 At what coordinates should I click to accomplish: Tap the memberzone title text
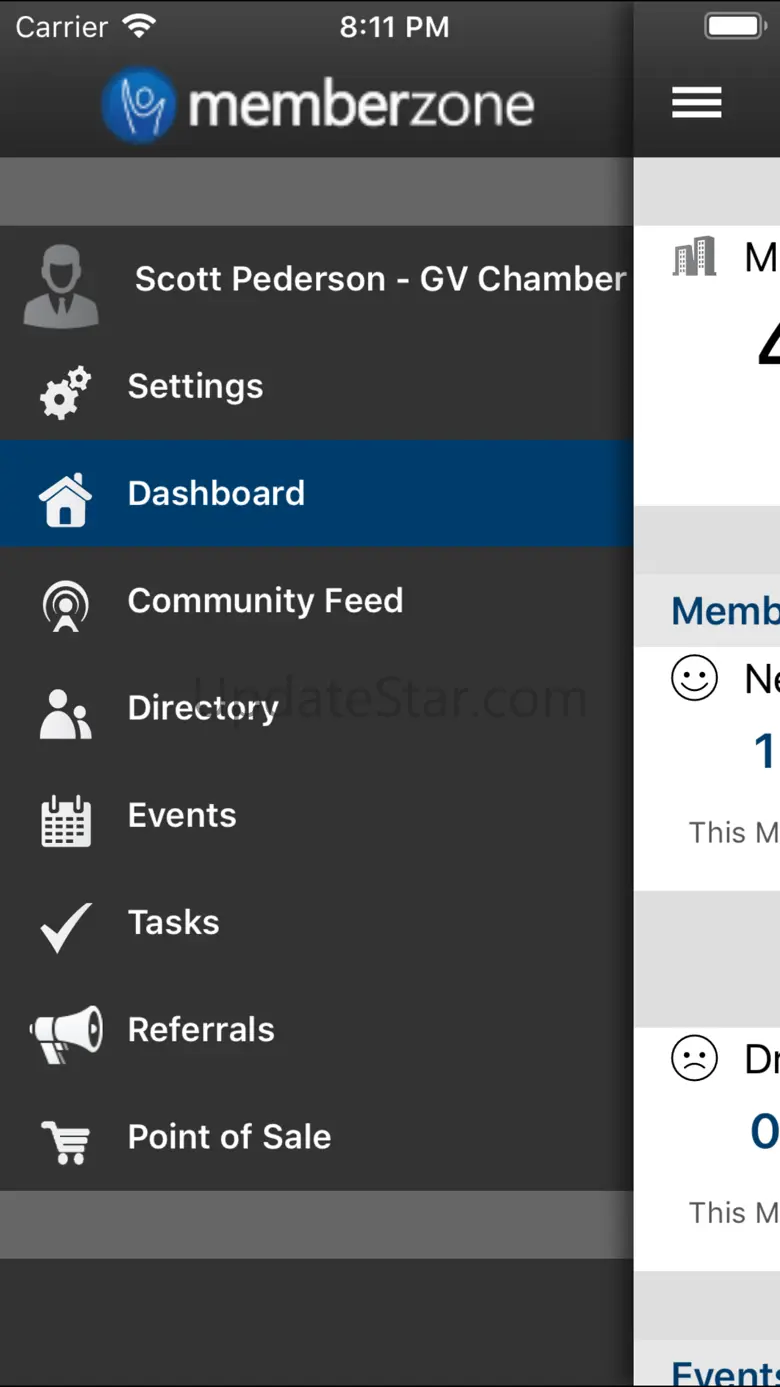[361, 106]
